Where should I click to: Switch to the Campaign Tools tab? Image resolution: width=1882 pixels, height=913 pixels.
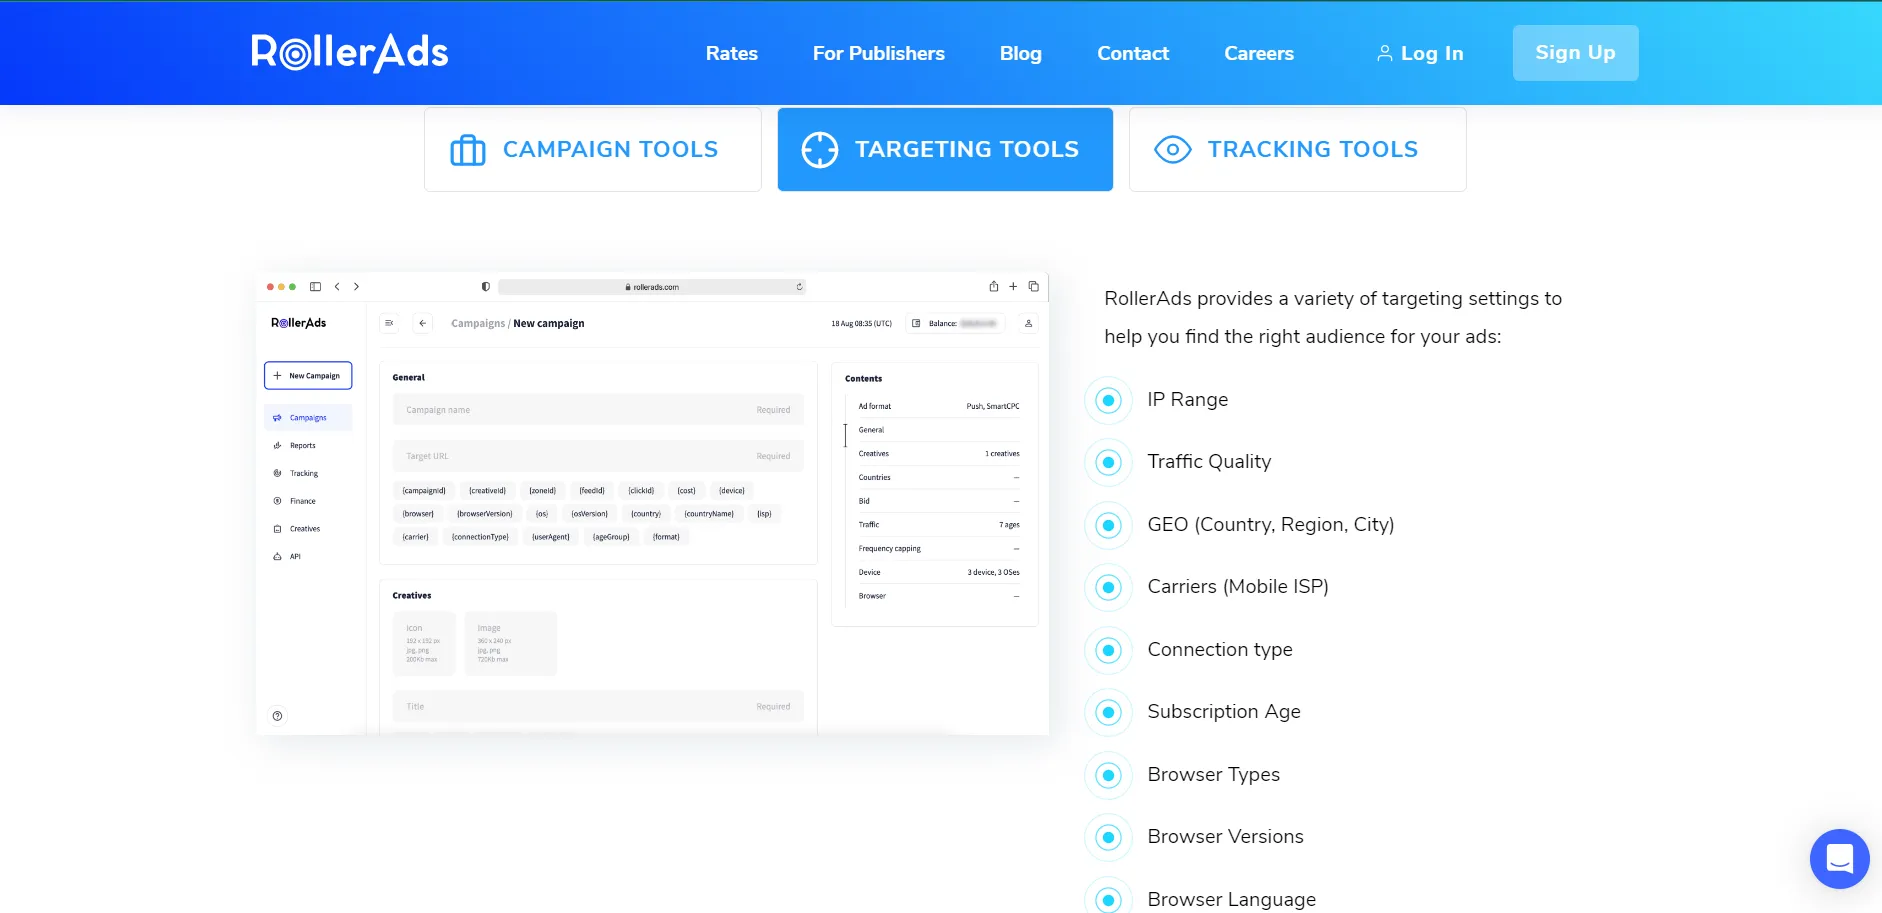pos(593,149)
